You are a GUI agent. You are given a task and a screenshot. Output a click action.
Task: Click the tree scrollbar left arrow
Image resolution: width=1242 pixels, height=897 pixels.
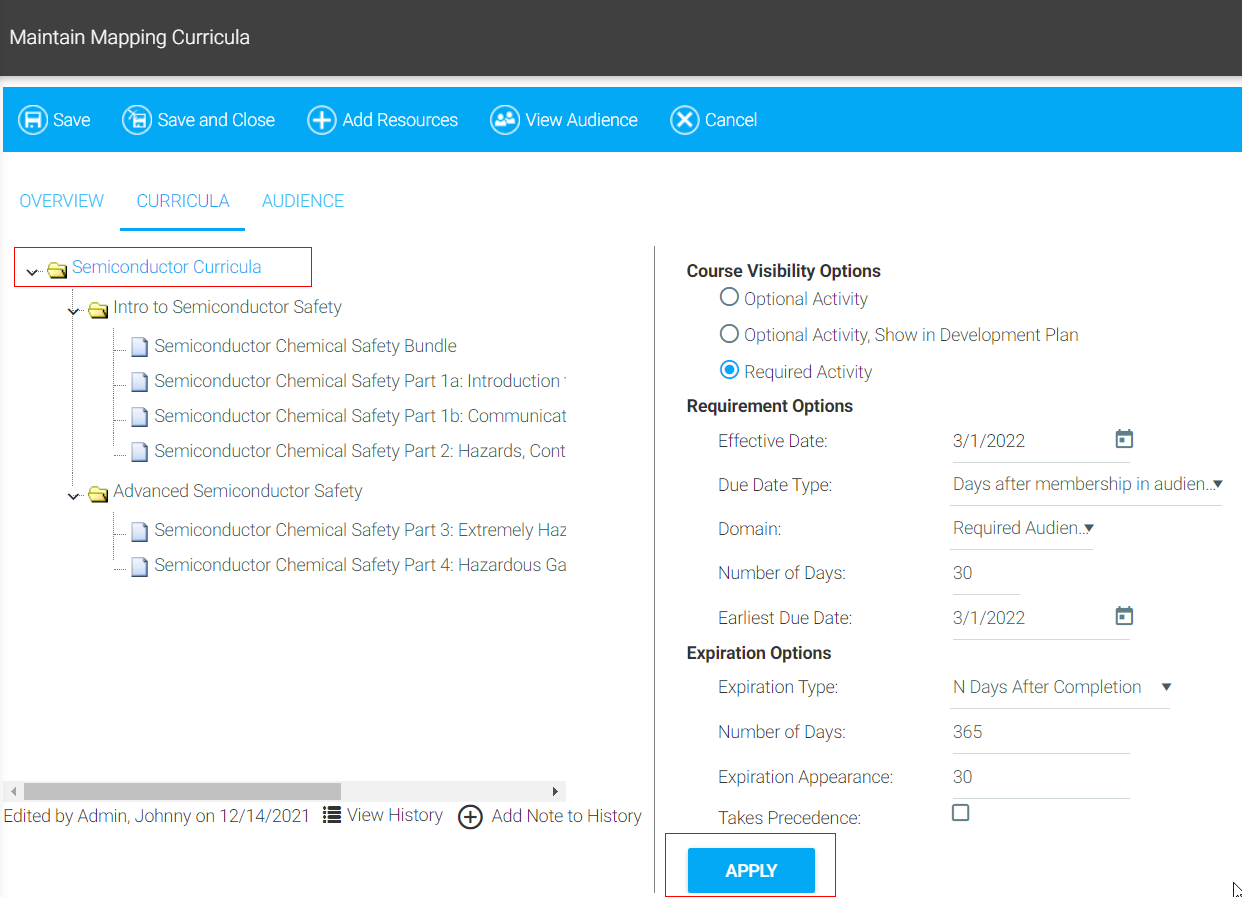[x=13, y=791]
